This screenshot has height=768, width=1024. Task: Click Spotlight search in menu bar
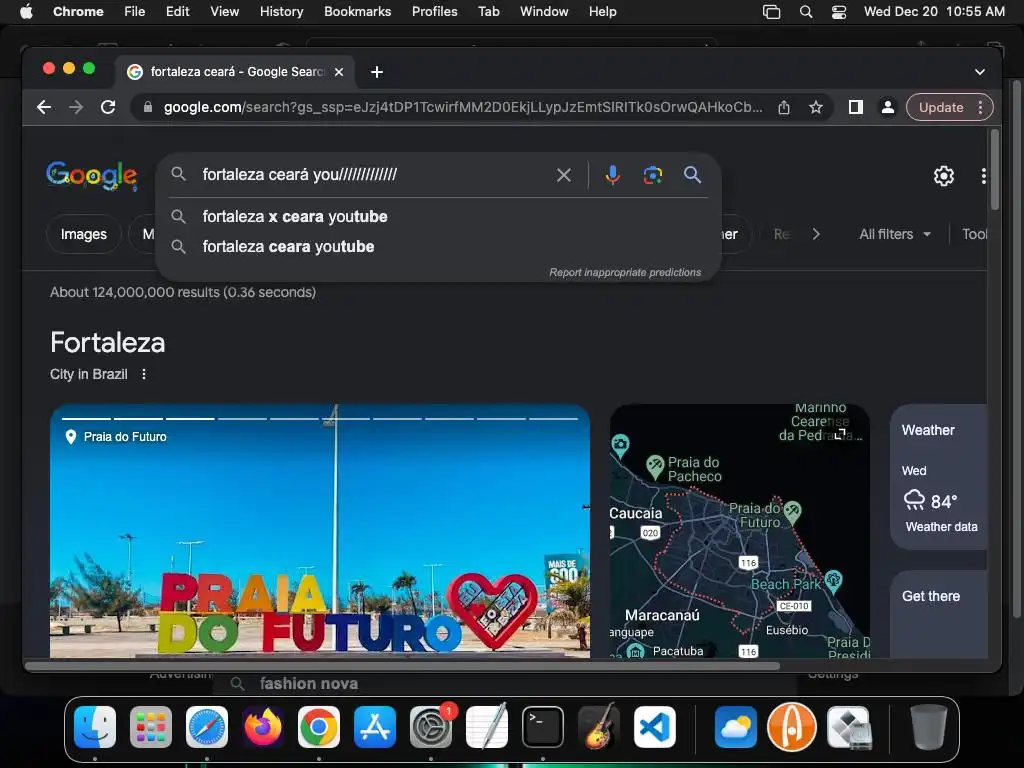[806, 12]
